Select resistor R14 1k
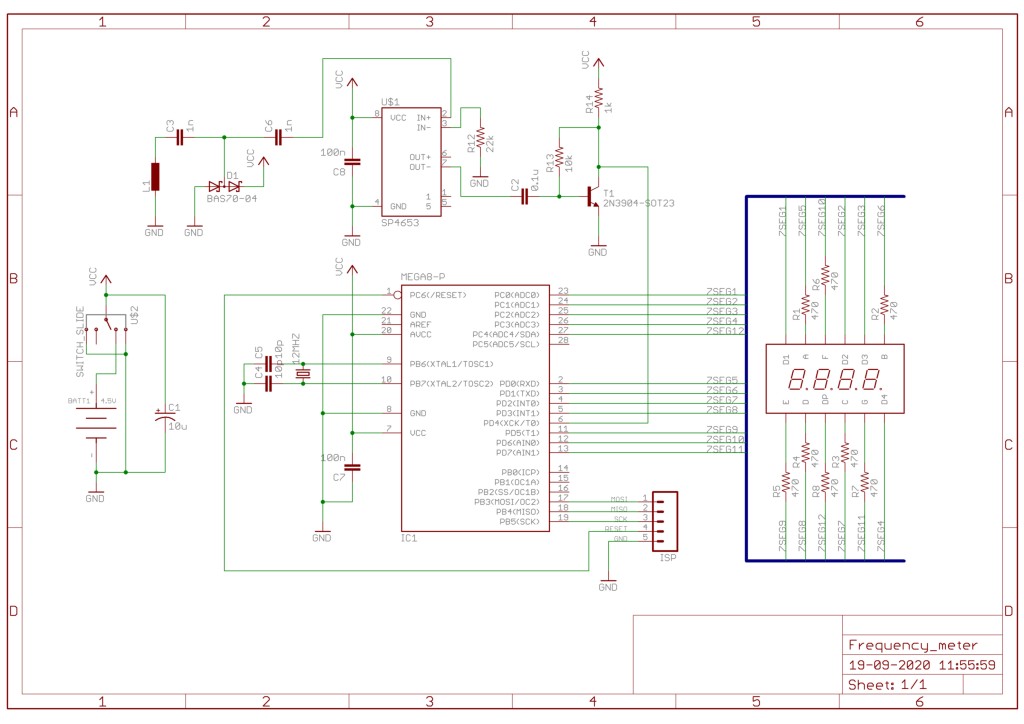 pyautogui.click(x=598, y=99)
